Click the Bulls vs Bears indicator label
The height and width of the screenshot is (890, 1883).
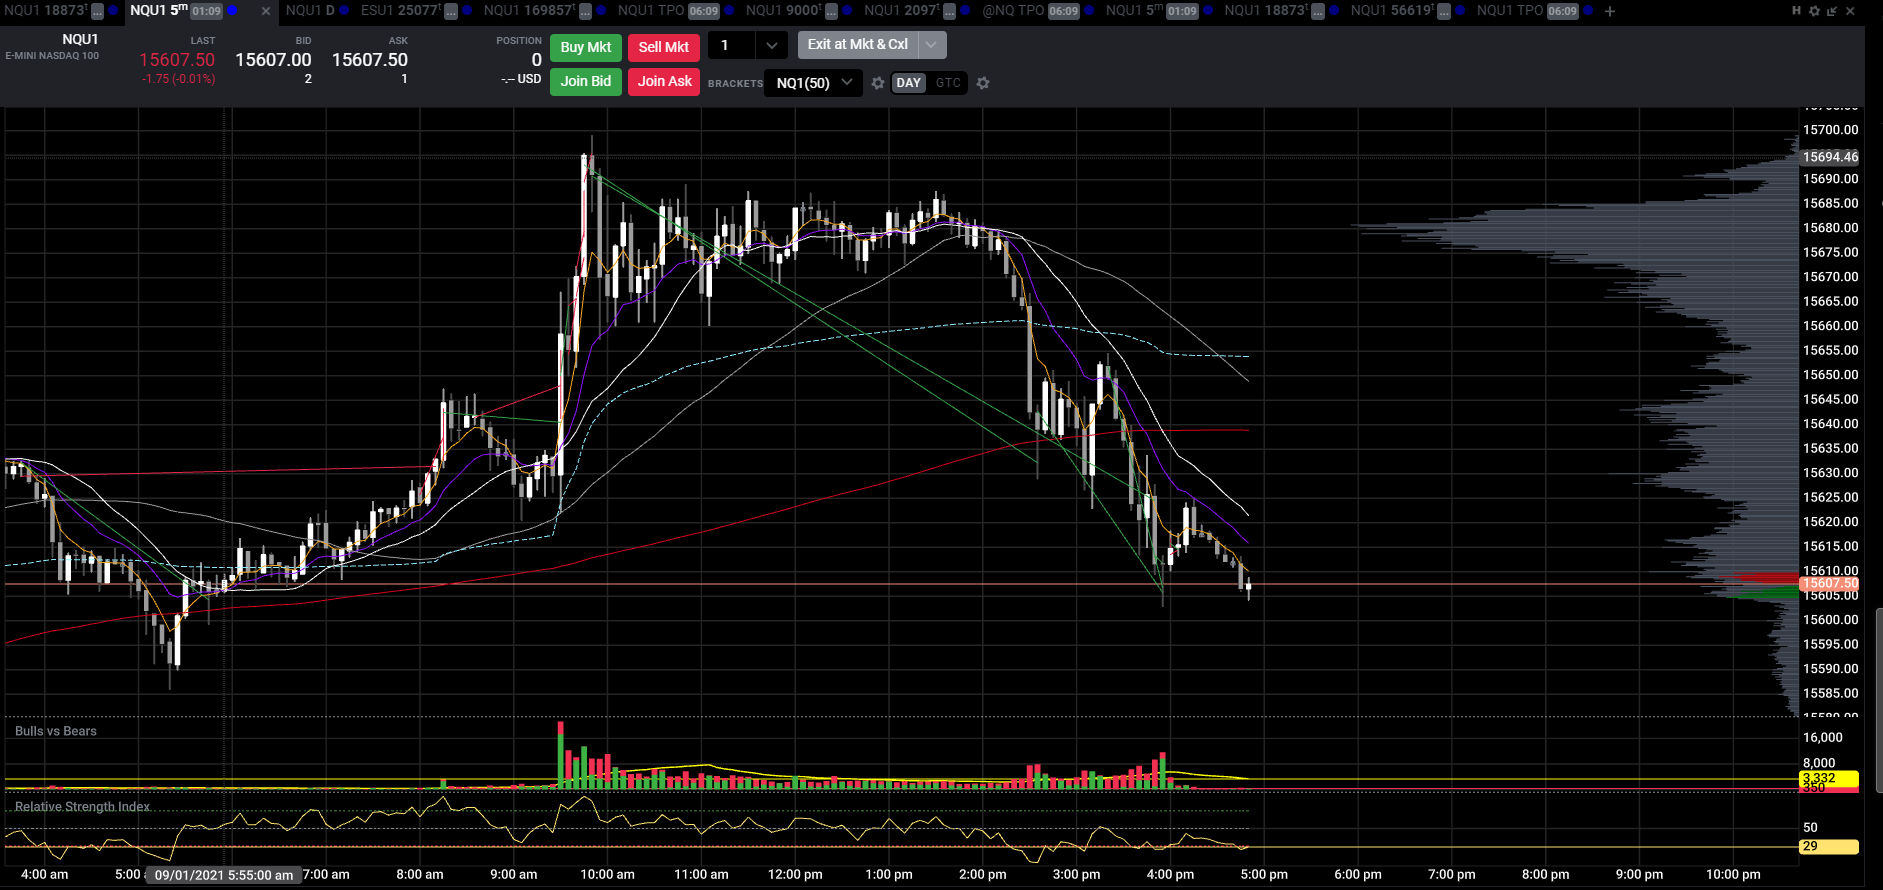point(56,731)
